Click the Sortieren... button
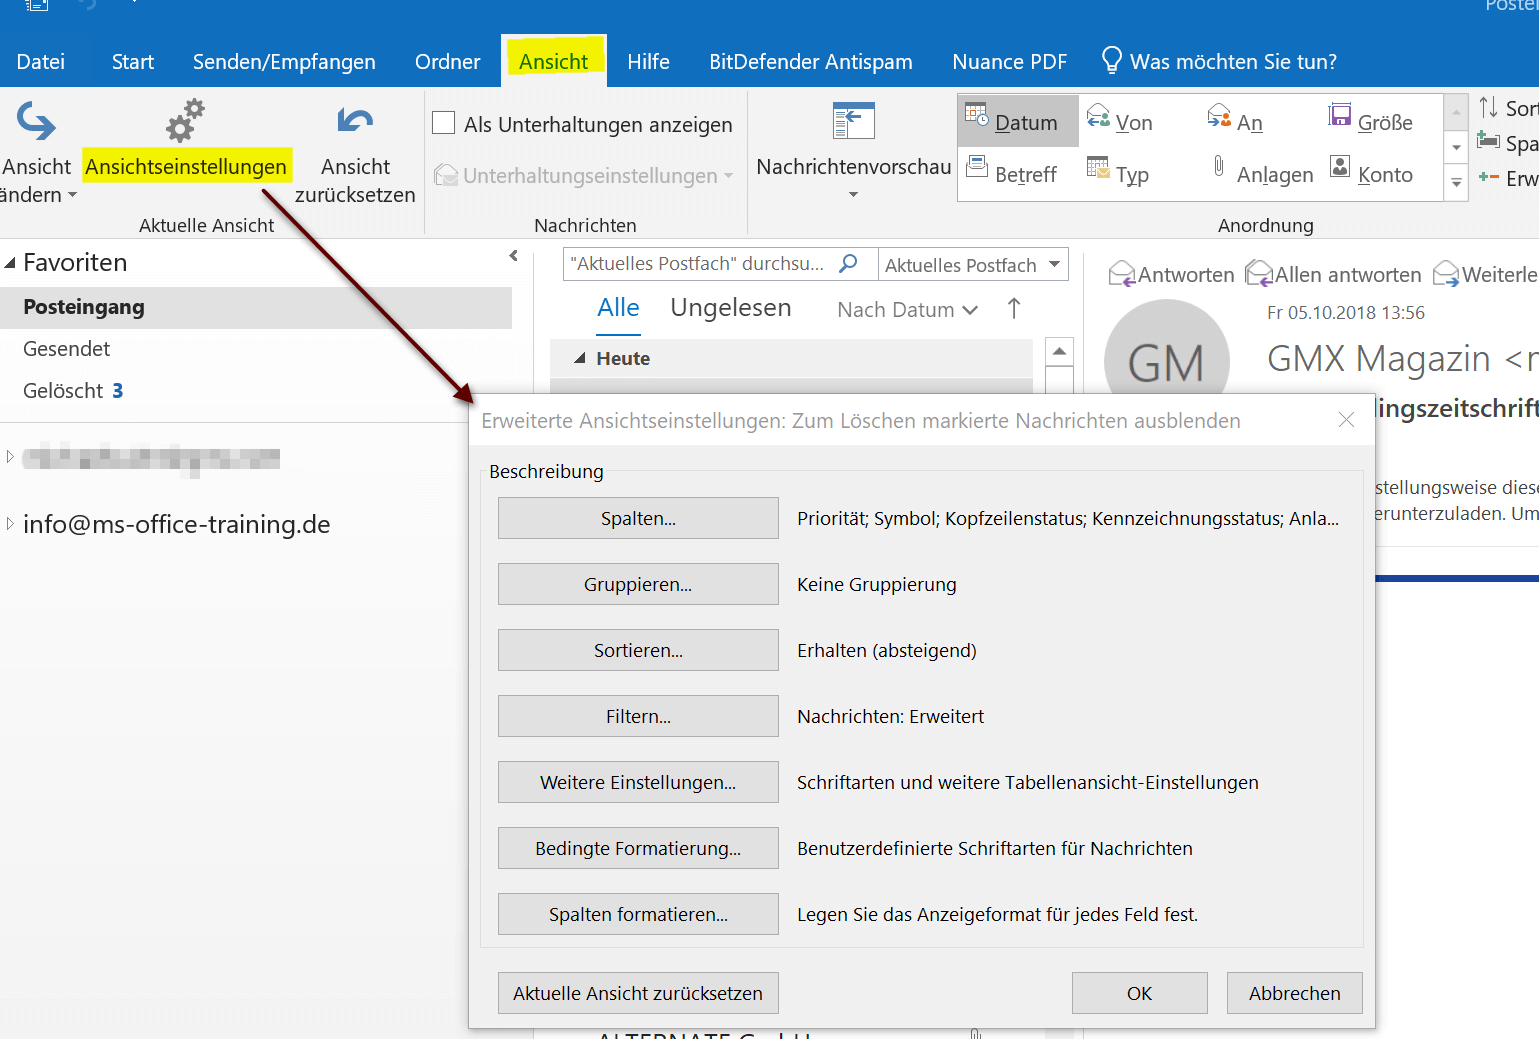Image resolution: width=1539 pixels, height=1039 pixels. coord(638,650)
